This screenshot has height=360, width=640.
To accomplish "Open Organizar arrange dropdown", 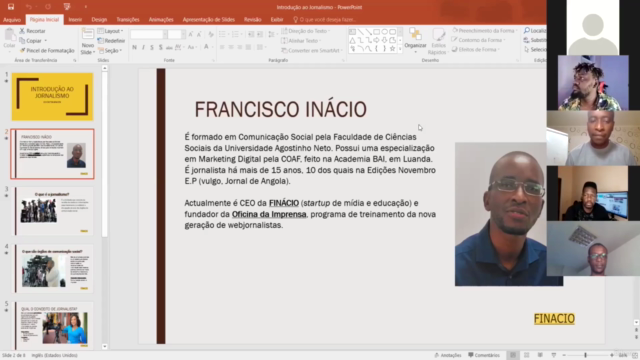I will point(415,41).
